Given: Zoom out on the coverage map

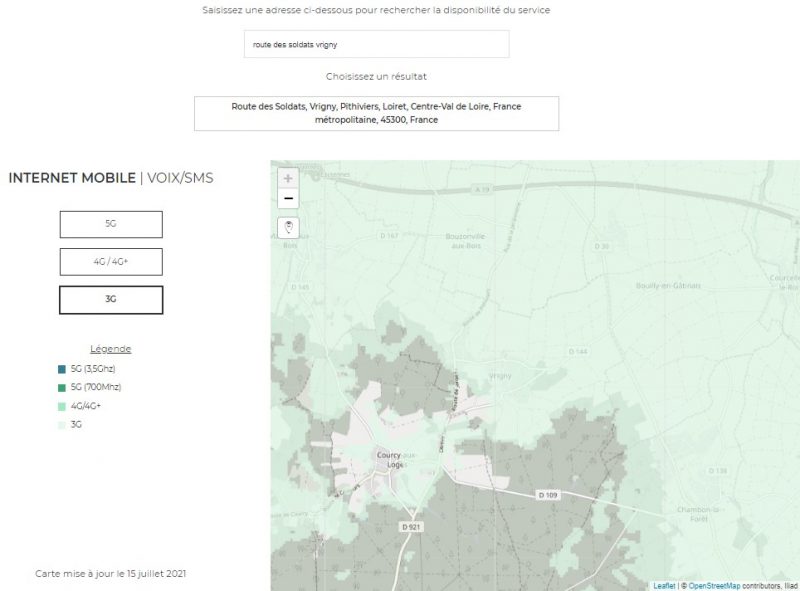Looking at the screenshot, I should click(x=288, y=198).
